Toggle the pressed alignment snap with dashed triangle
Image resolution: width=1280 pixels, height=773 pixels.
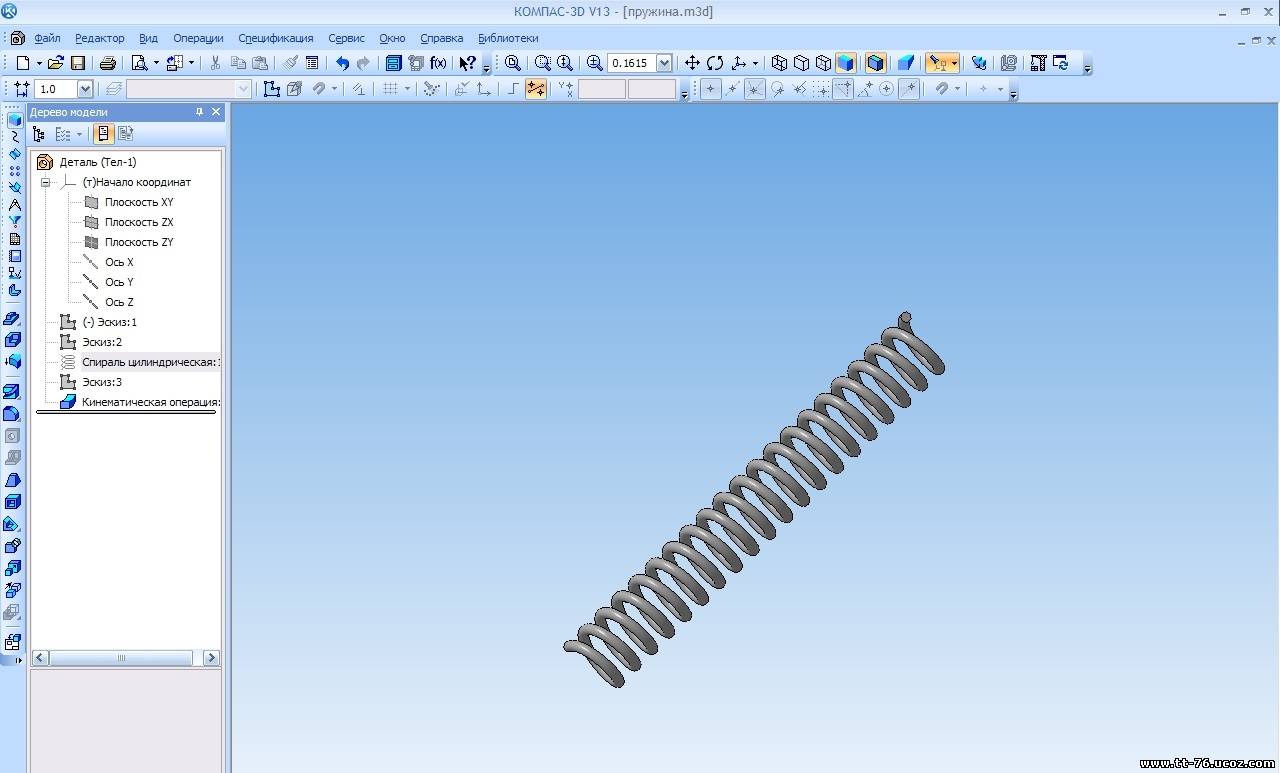pos(843,89)
